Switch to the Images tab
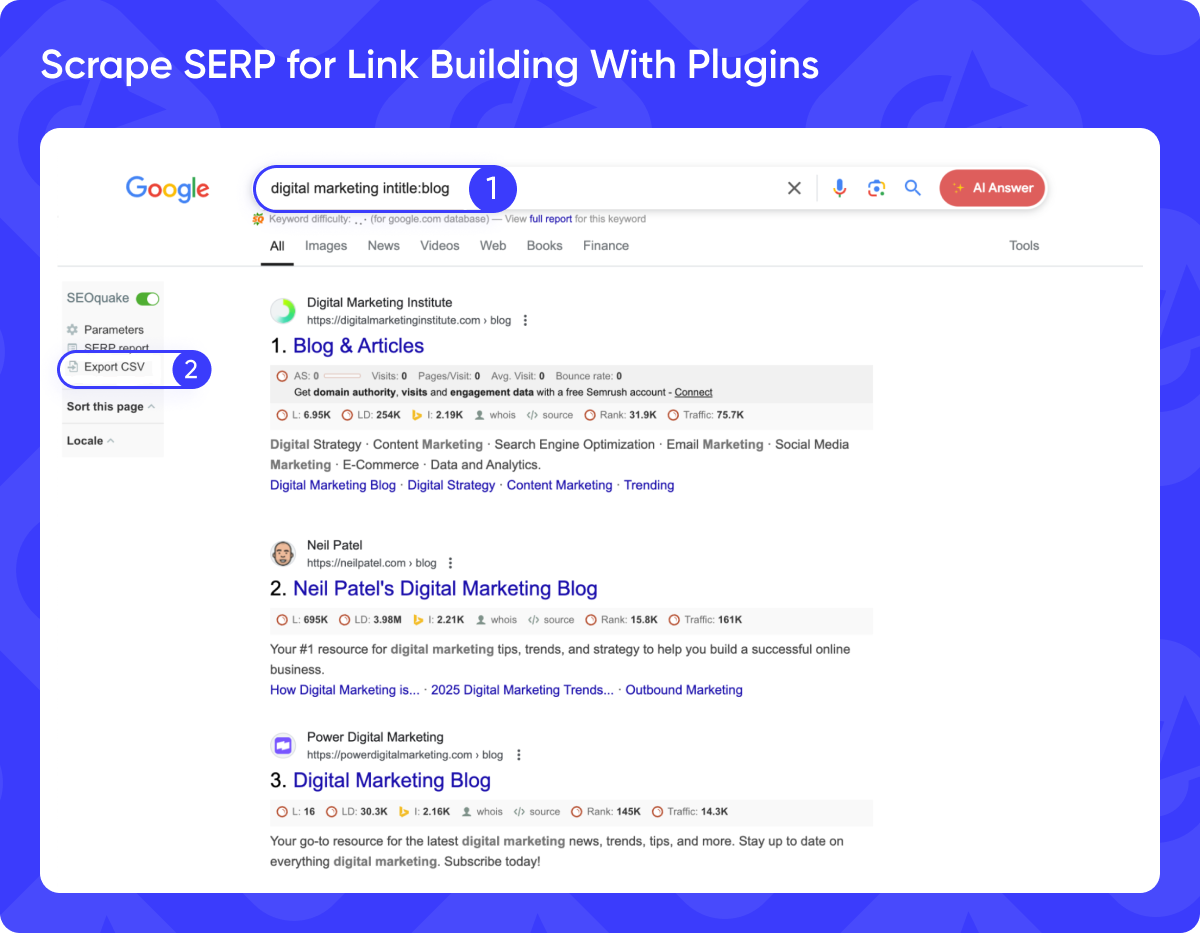 (x=326, y=246)
